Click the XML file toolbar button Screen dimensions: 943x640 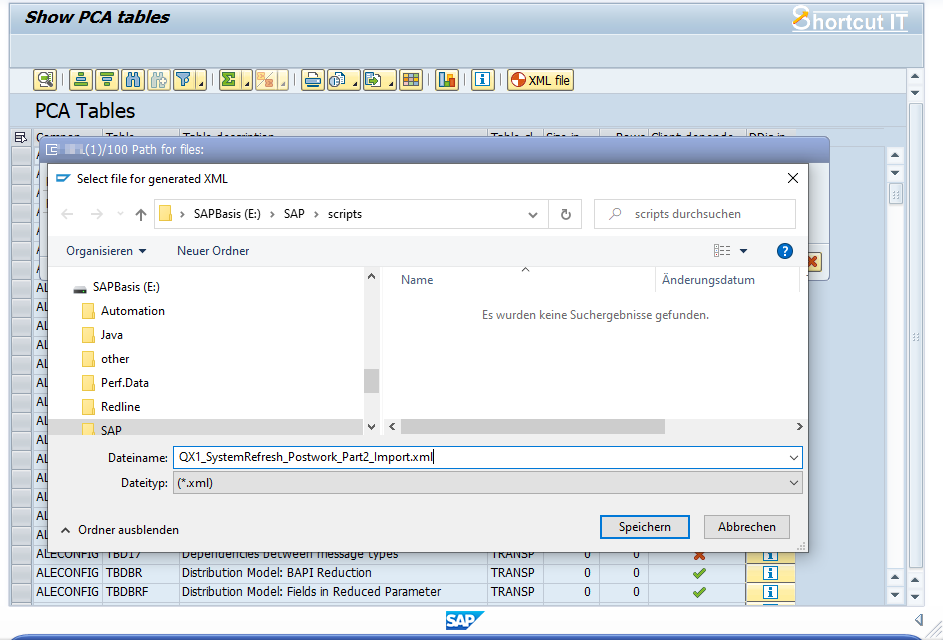[540, 80]
